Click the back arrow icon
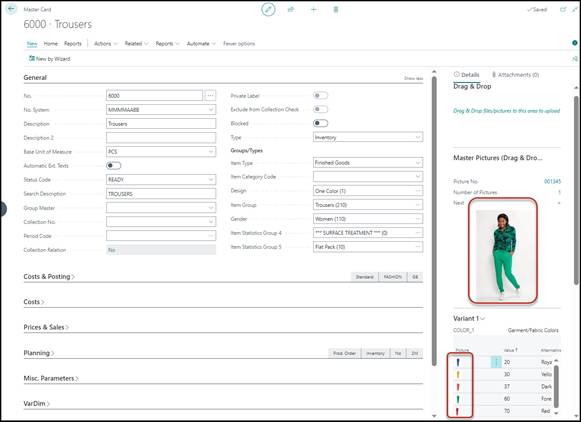 [11, 9]
